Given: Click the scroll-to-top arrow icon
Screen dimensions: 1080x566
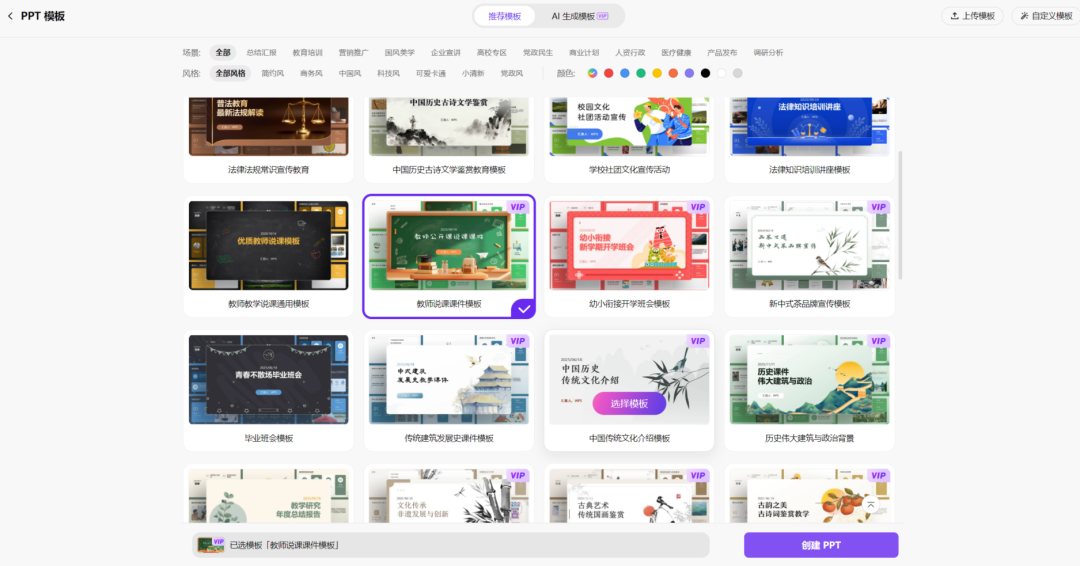Looking at the screenshot, I should pos(871,505).
